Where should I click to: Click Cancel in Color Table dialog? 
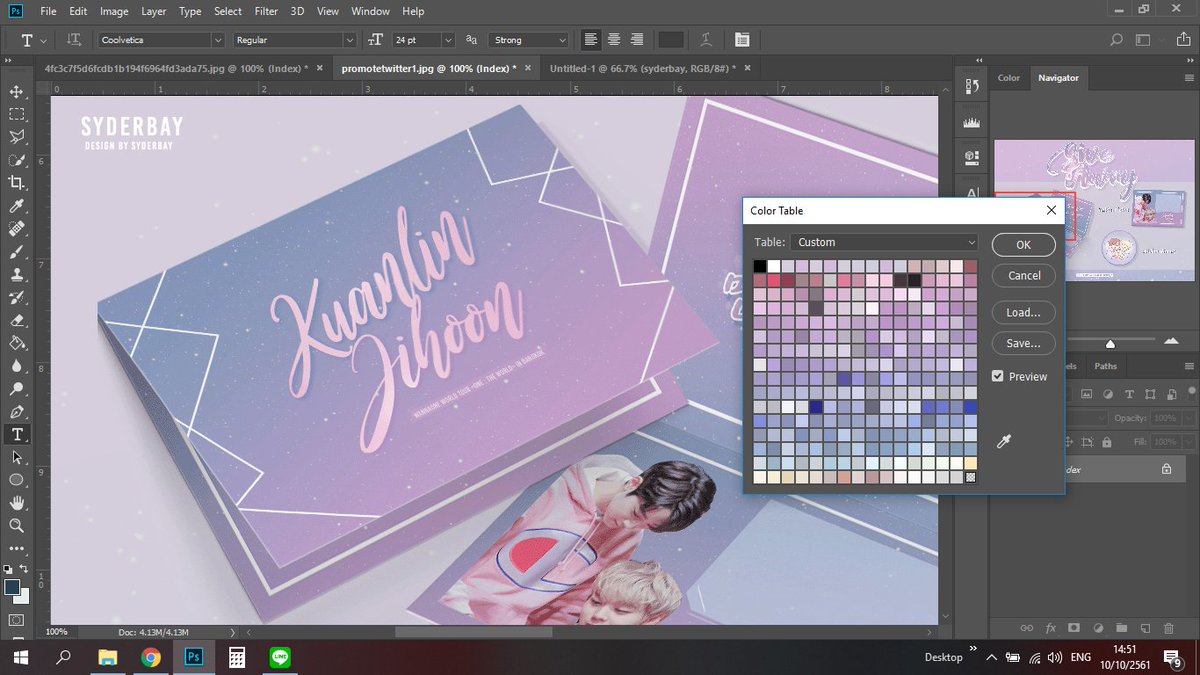1023,275
